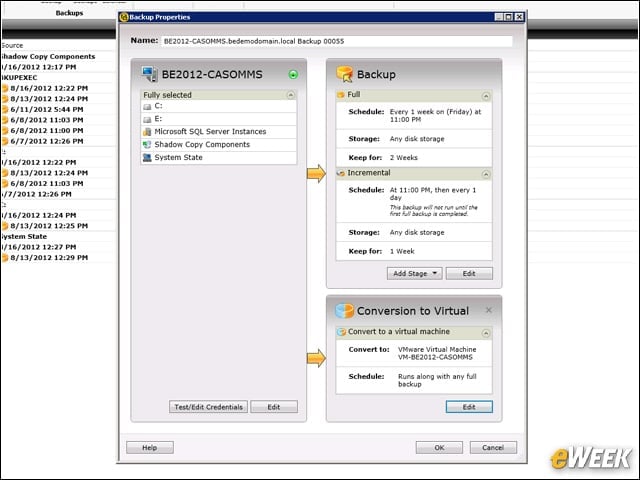Screen dimensions: 640x480
Task: Click Runs along with any full backup text
Action: click(437, 380)
